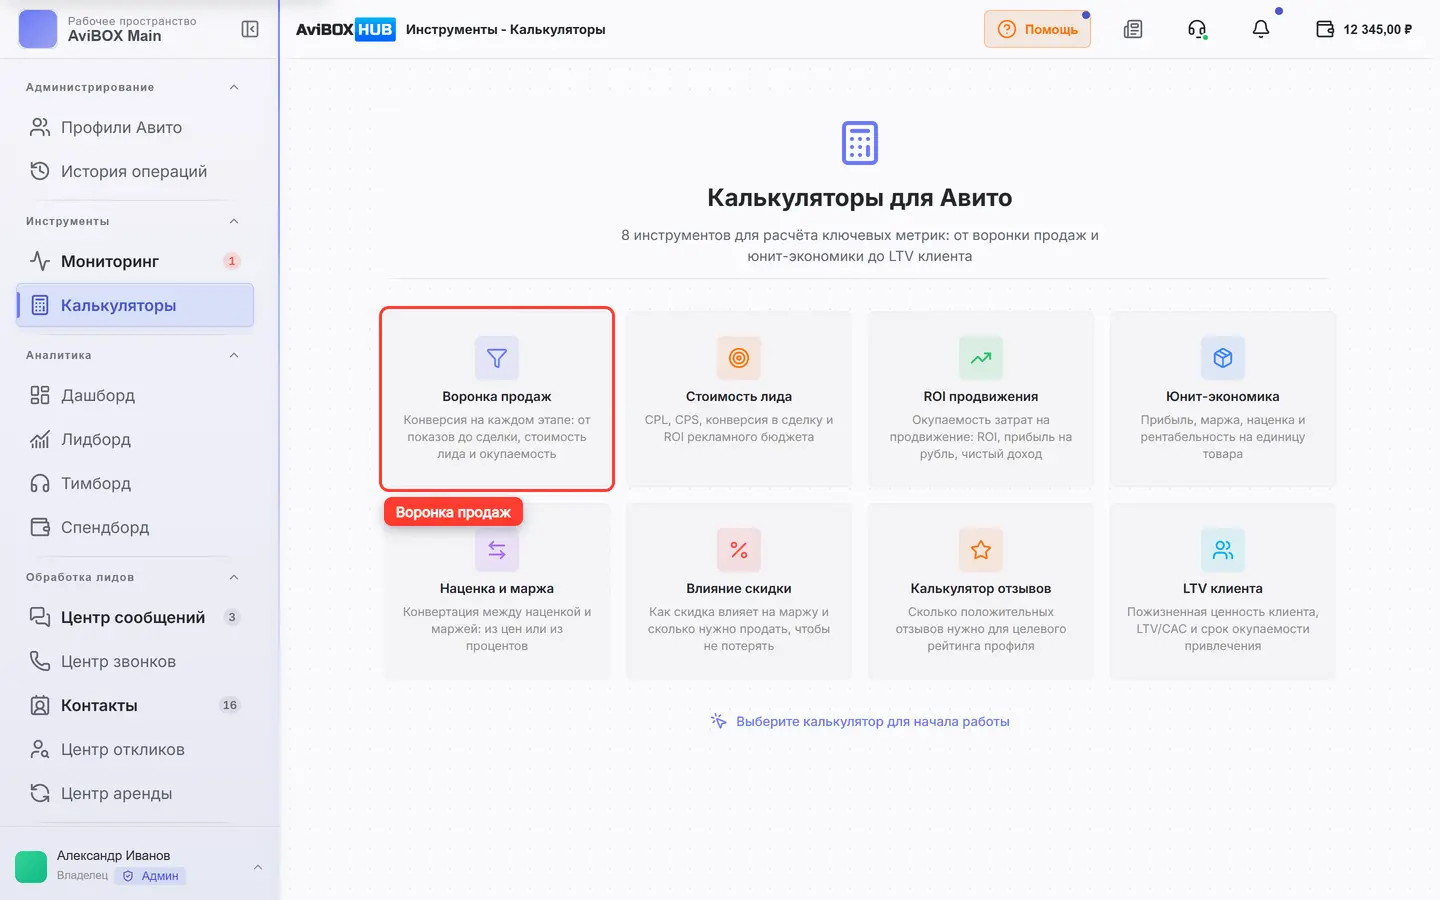The width and height of the screenshot is (1440, 900).
Task: Click the Помощь button
Action: pyautogui.click(x=1037, y=29)
